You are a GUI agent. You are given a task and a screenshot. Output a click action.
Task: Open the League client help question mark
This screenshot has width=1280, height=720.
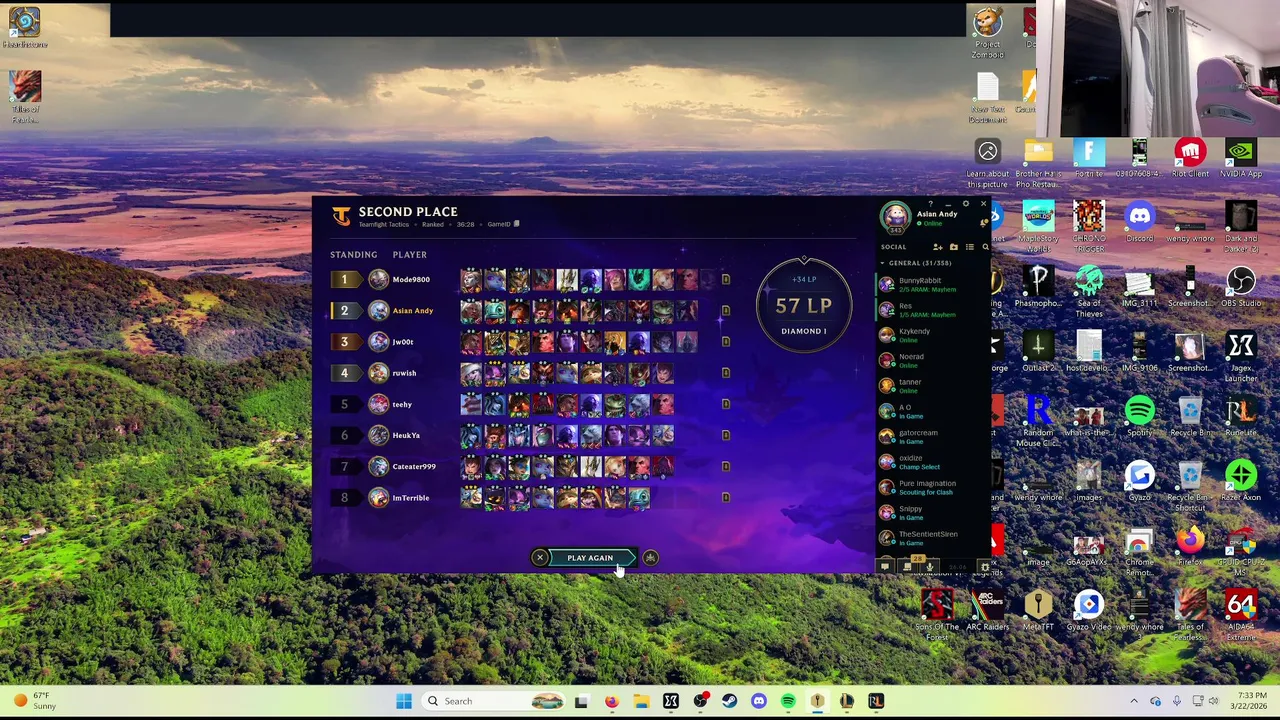[931, 204]
